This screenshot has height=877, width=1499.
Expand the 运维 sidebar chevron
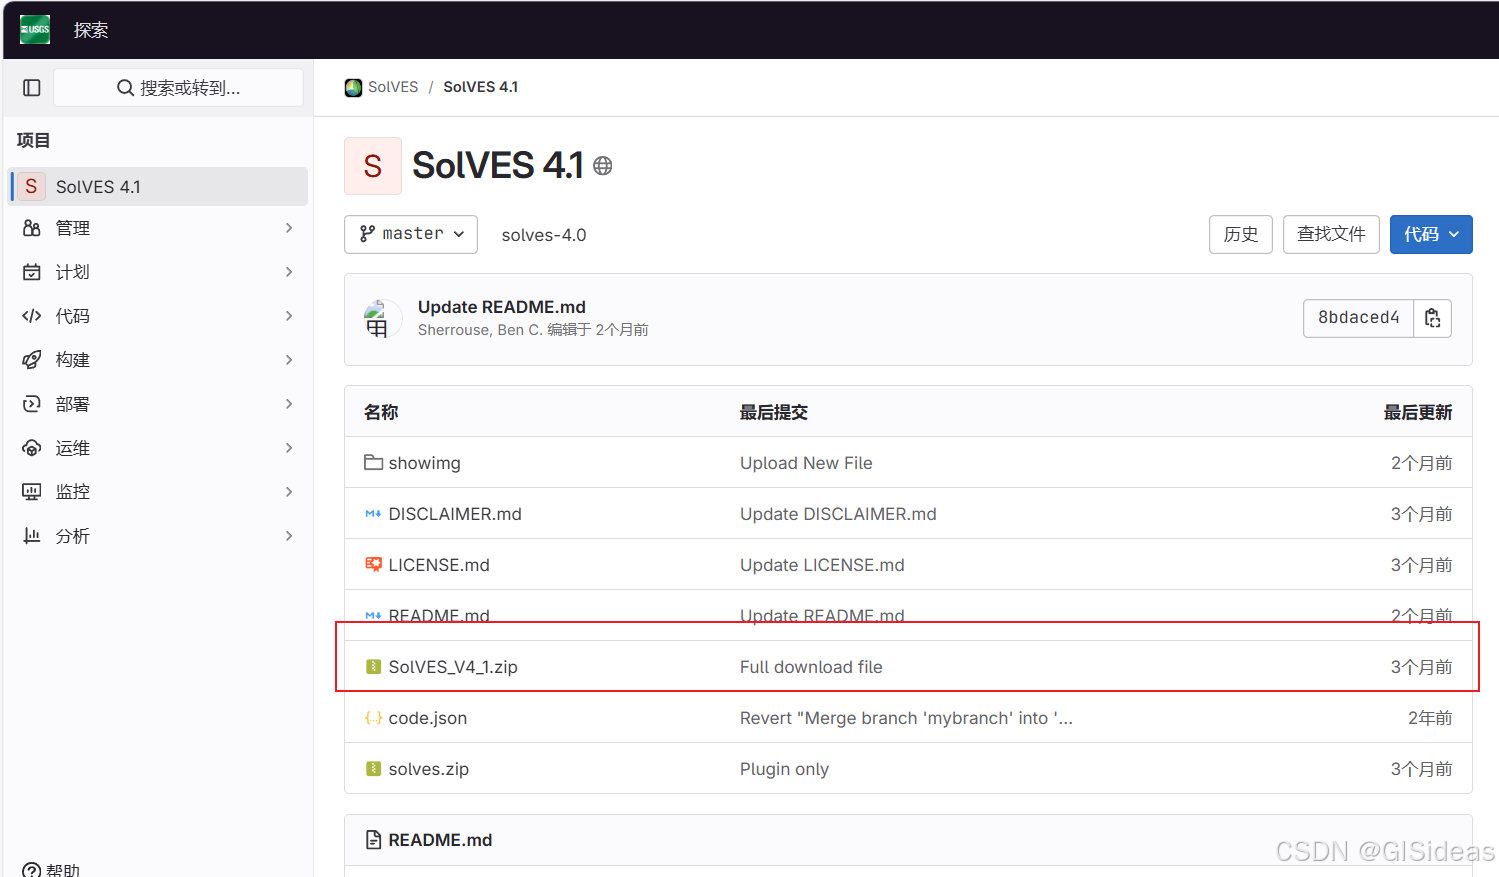(289, 448)
